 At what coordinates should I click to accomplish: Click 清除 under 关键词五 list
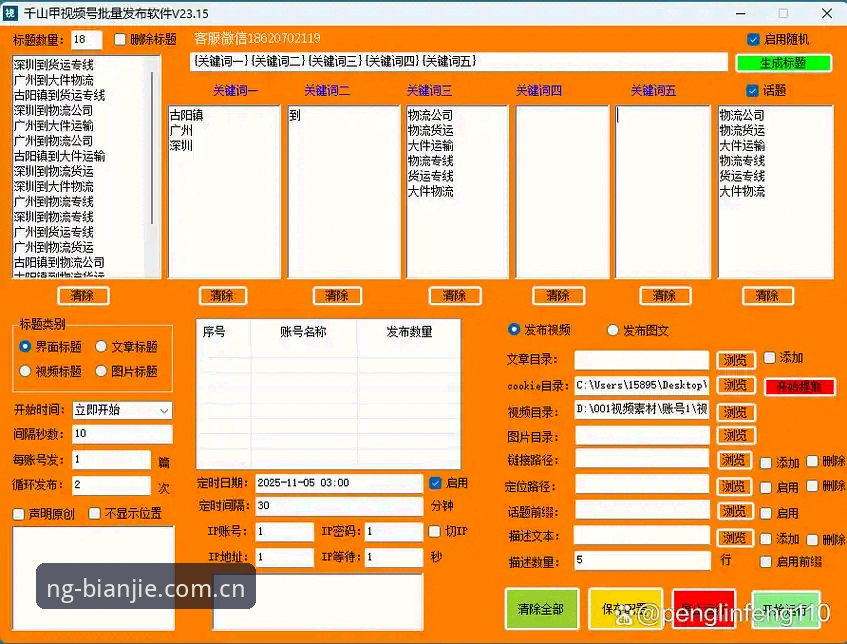(665, 296)
